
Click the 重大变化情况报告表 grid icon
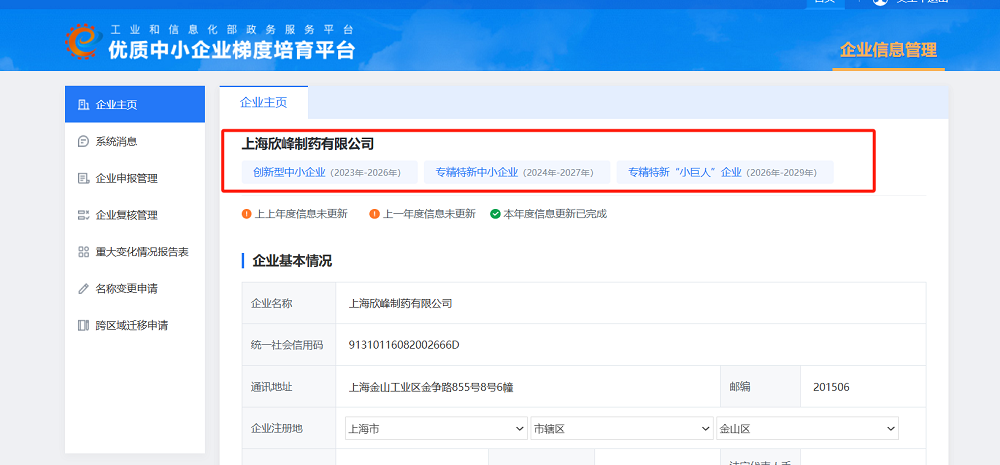click(83, 252)
